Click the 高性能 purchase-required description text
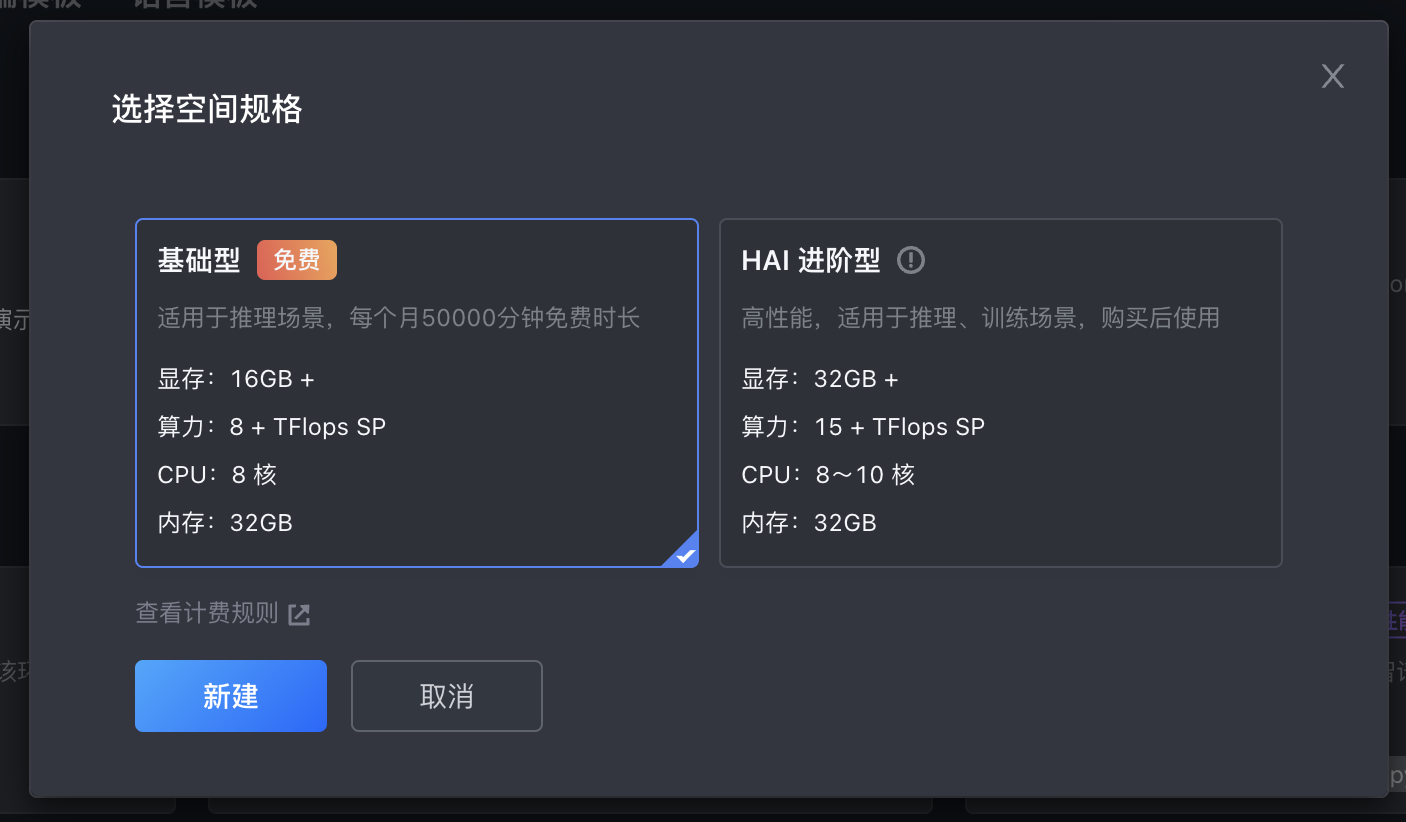 coord(980,319)
